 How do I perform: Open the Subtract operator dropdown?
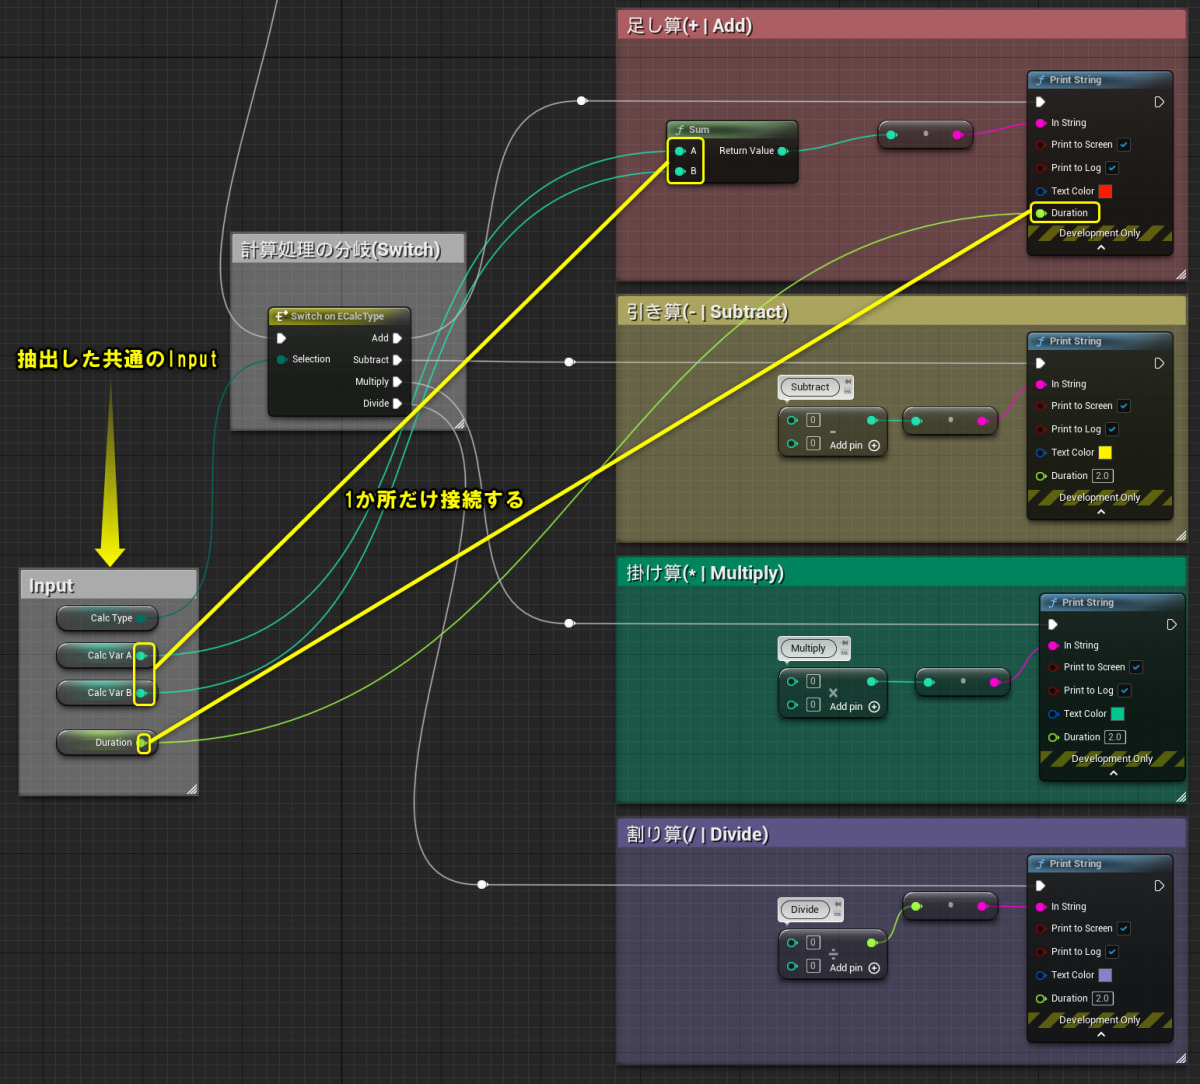pos(812,386)
